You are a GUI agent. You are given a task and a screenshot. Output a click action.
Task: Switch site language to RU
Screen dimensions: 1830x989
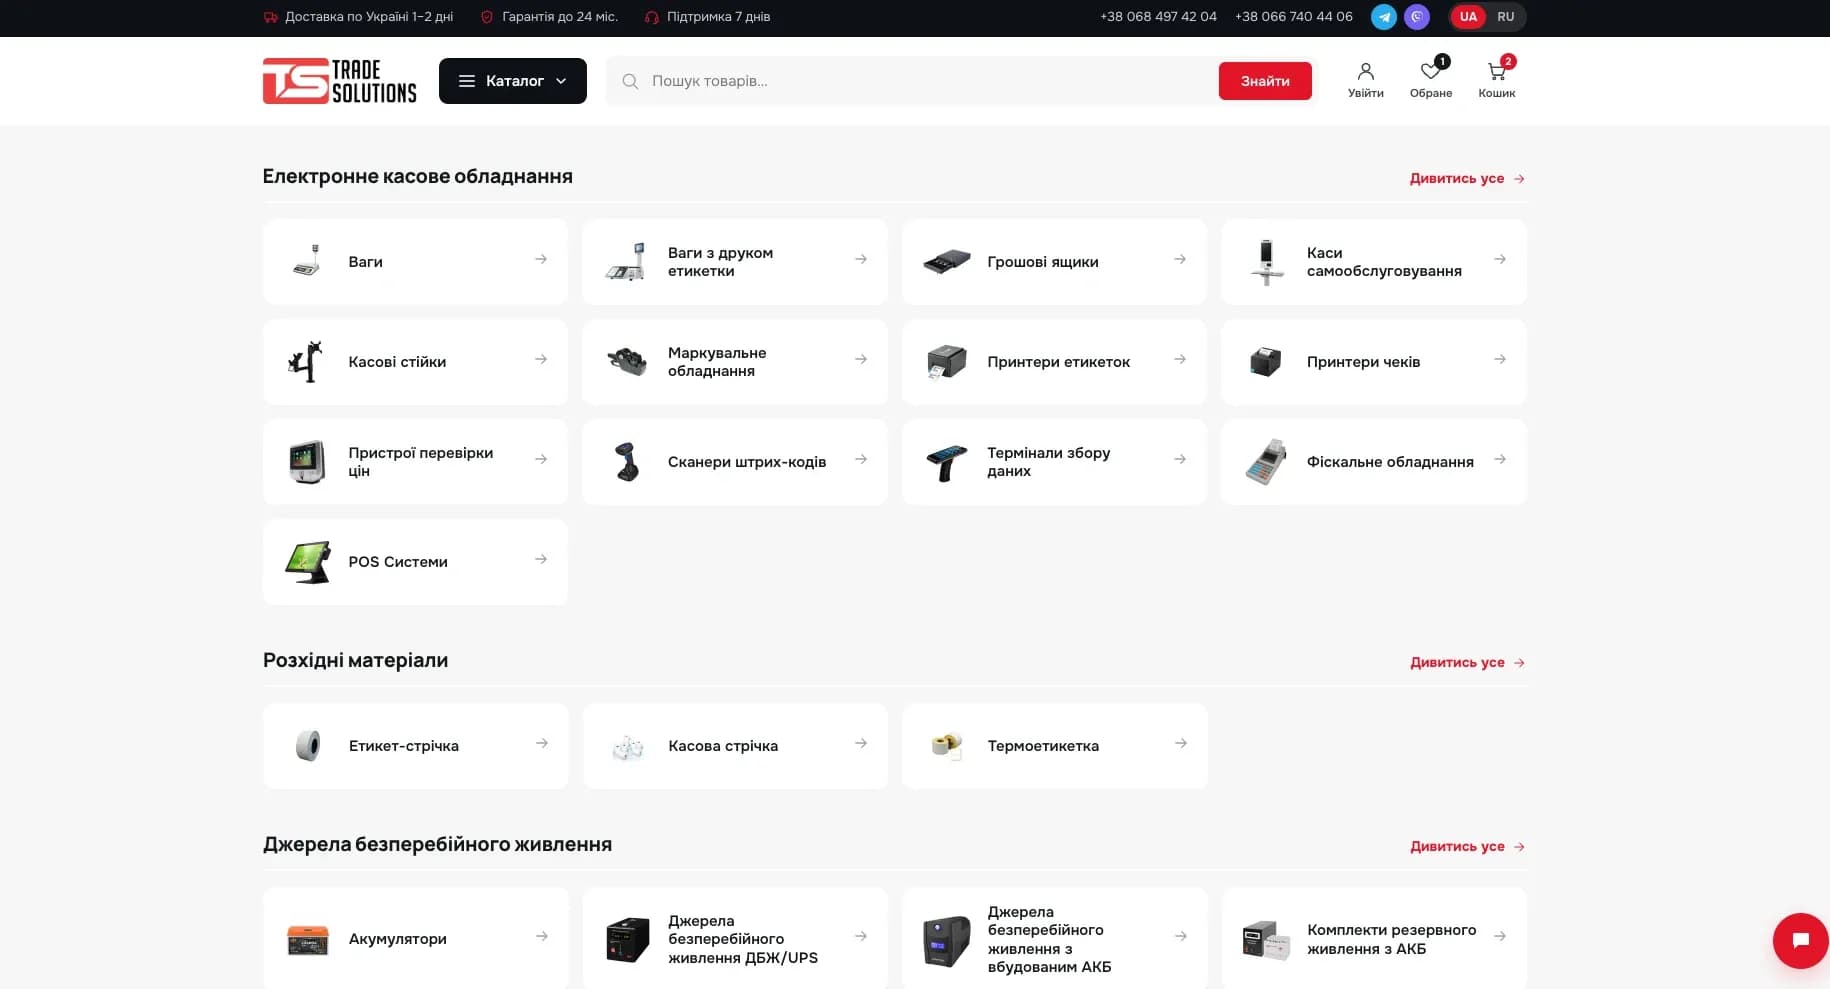[1506, 17]
